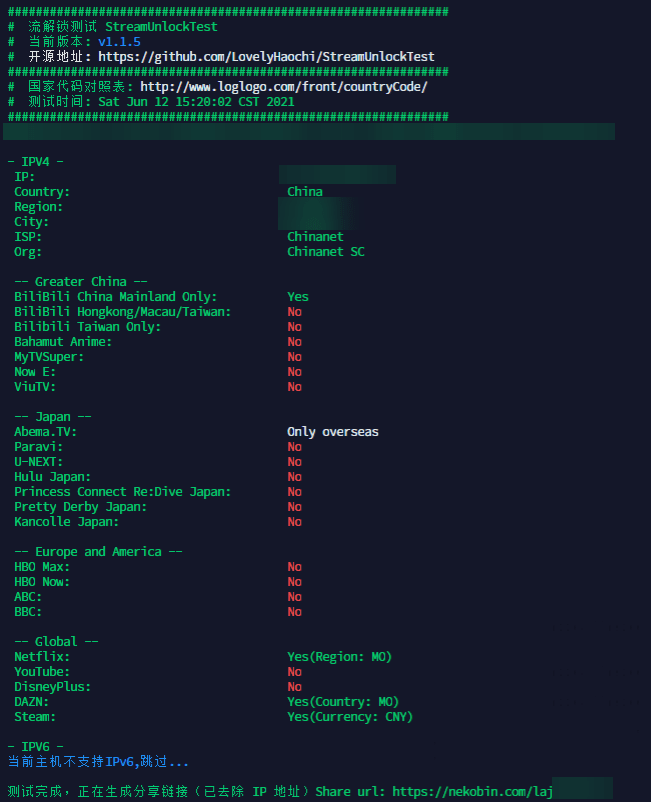The image size is (651, 802).
Task: Click the Yes result for BiliBili Mainland
Action: coord(298,297)
